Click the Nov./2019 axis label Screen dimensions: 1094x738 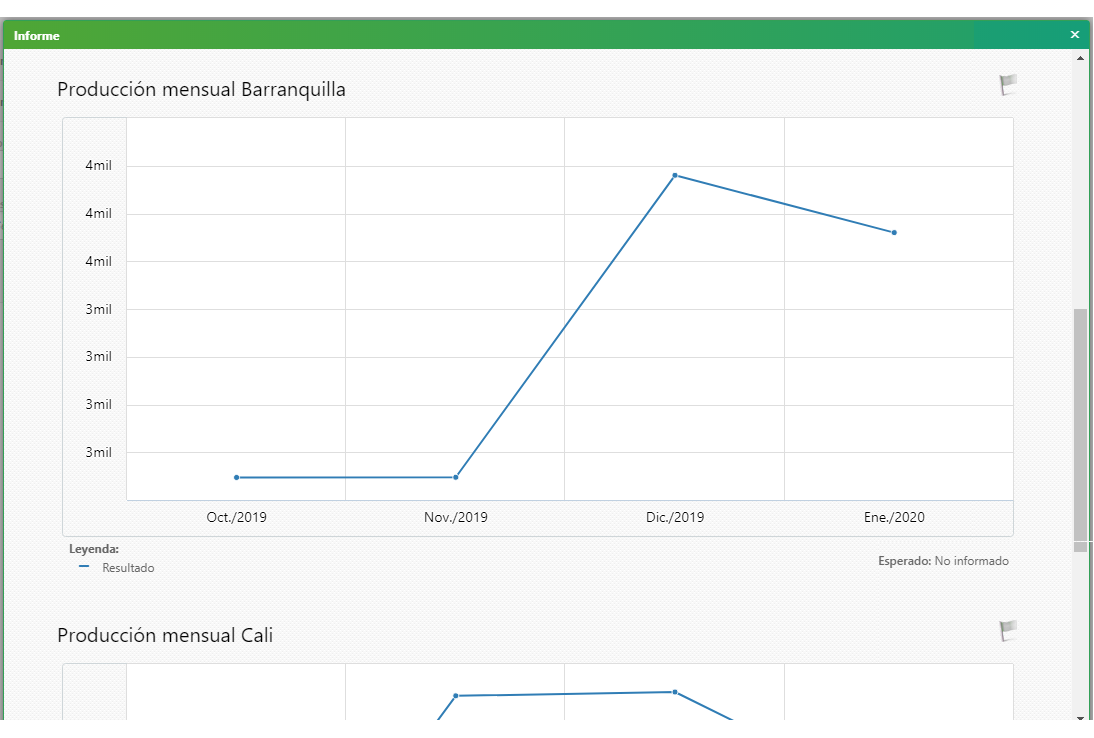[x=456, y=517]
